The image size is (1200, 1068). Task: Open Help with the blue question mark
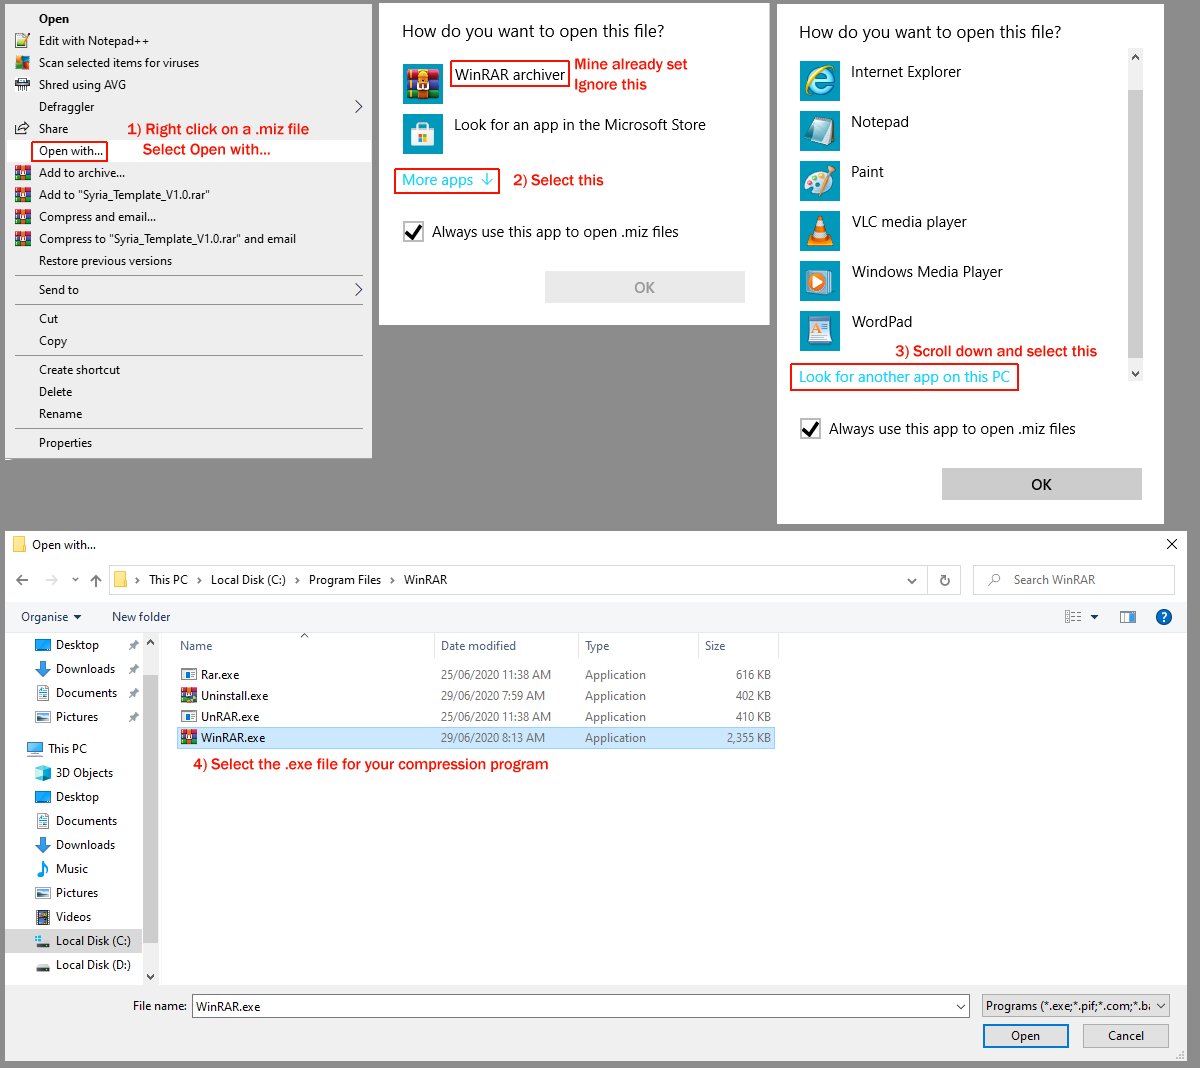[x=1164, y=617]
